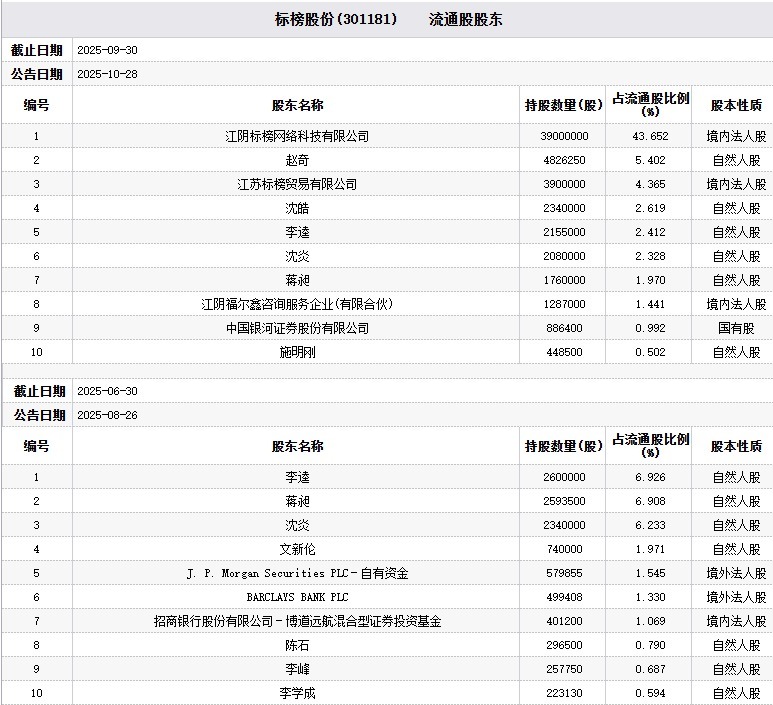This screenshot has width=773, height=705.
Task: Click shareholder name 赵奇
Action: click(297, 160)
